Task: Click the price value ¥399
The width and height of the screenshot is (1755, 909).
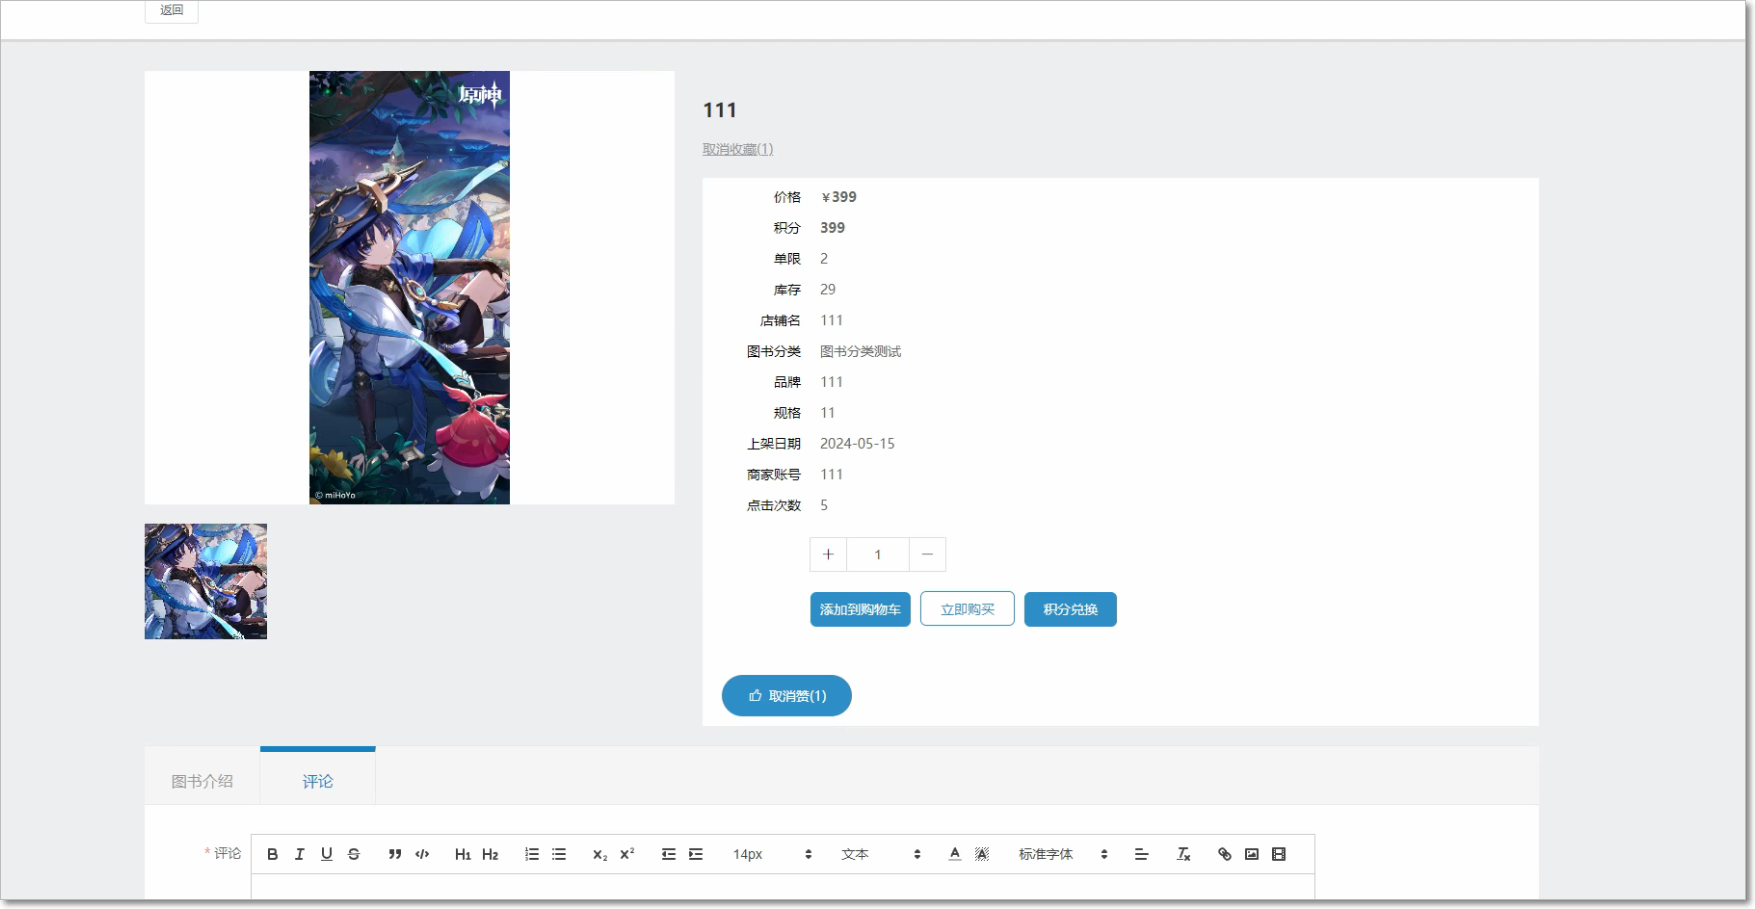Action: click(x=838, y=197)
